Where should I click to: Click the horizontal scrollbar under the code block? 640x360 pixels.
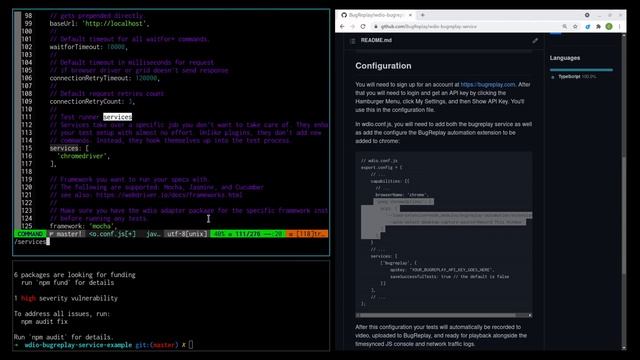click(444, 315)
